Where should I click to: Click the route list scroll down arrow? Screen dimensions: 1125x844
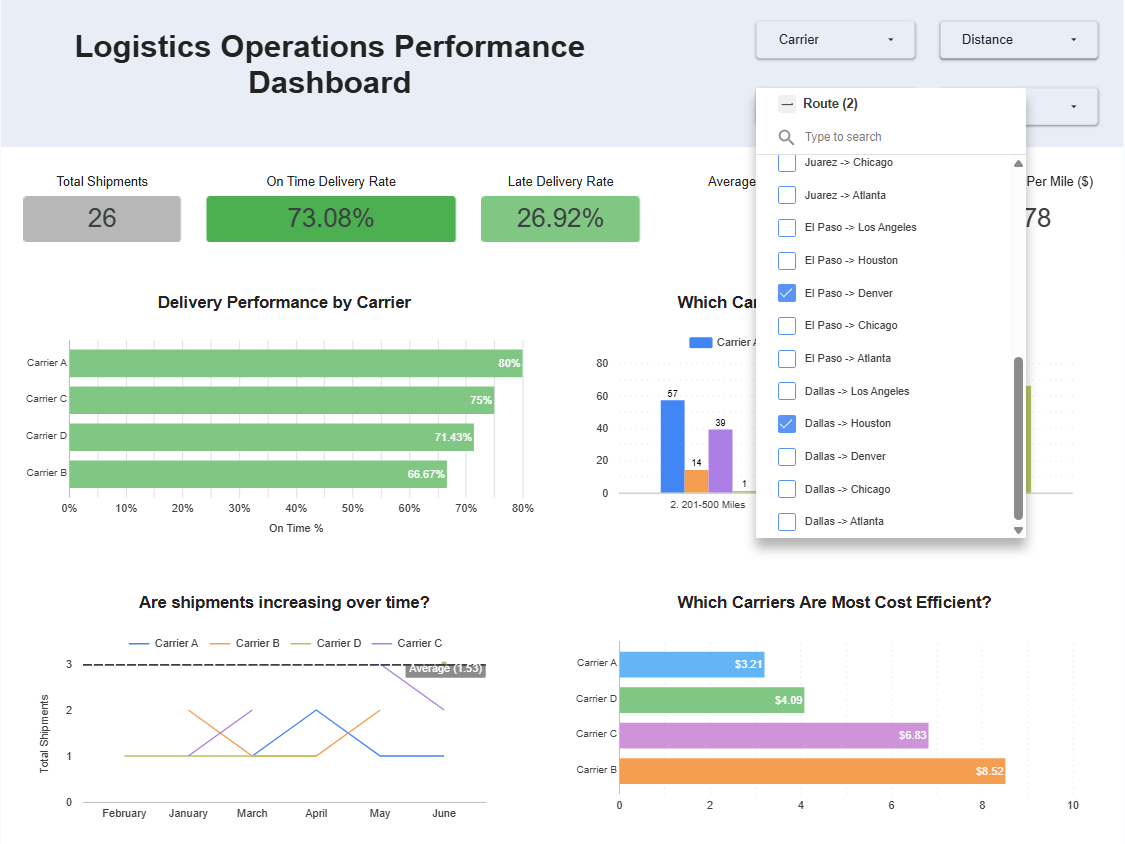(x=1018, y=530)
